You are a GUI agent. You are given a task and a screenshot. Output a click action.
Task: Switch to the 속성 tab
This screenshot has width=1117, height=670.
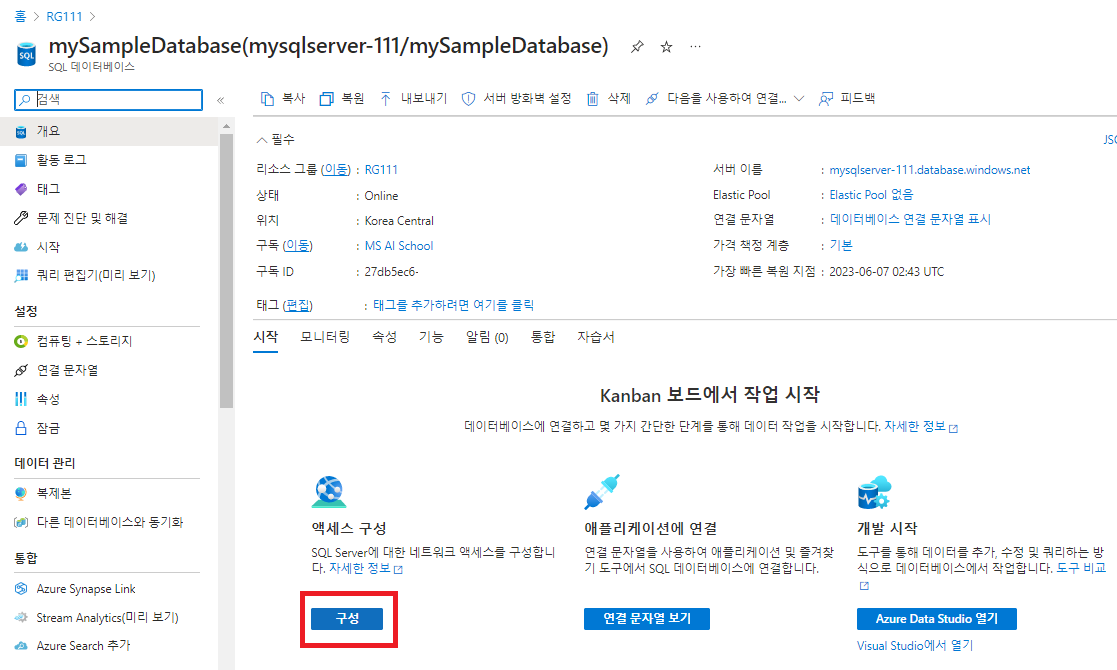click(x=385, y=337)
